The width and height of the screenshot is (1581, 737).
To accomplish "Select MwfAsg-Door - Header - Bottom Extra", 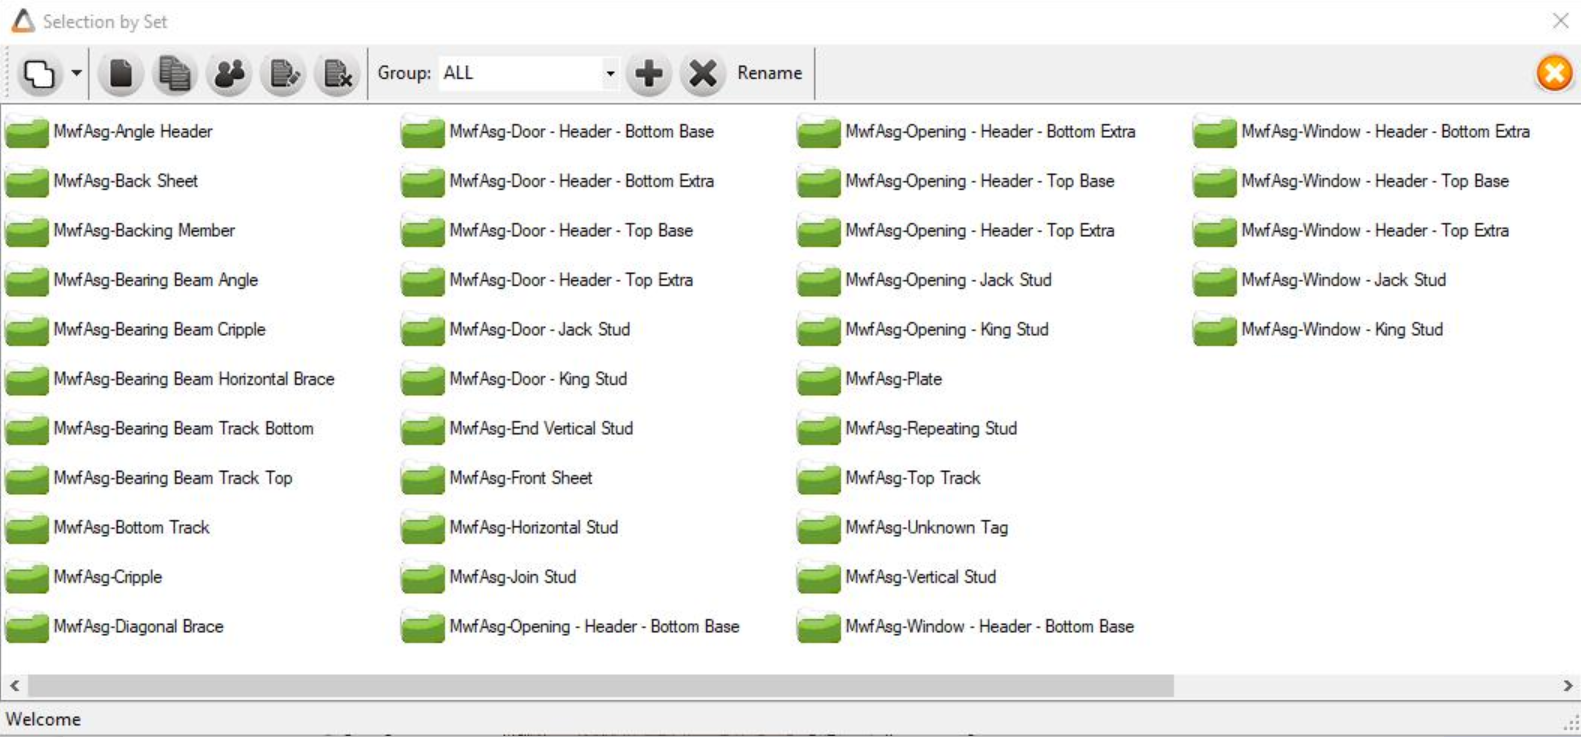I will 582,181.
